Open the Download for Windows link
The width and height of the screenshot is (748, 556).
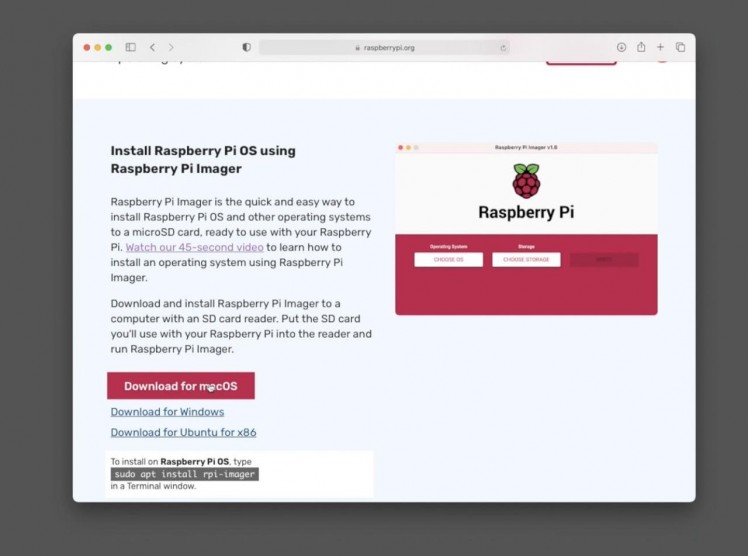click(167, 412)
